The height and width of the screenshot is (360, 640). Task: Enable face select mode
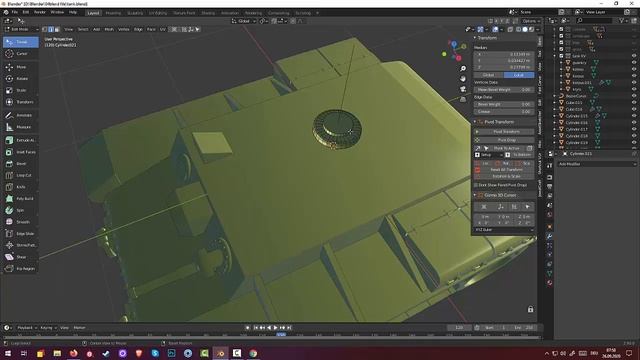coord(57,29)
